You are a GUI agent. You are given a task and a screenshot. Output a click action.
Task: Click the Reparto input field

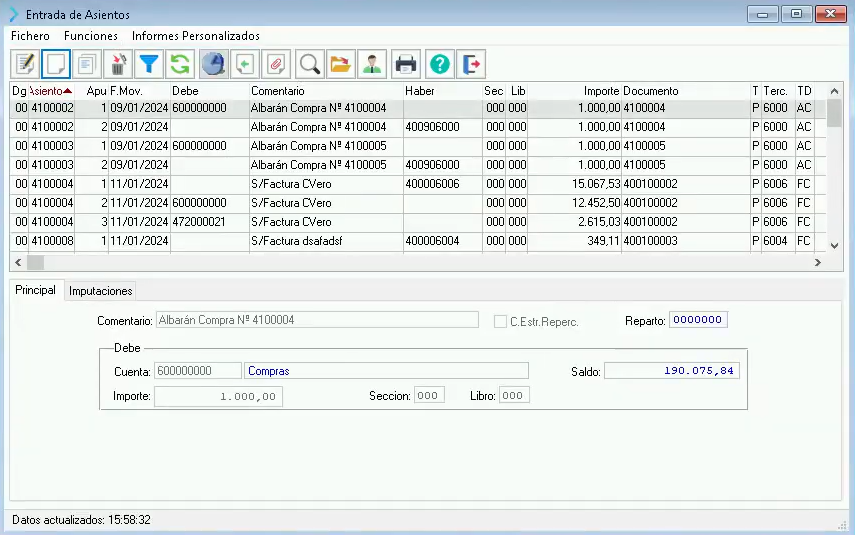tap(698, 321)
